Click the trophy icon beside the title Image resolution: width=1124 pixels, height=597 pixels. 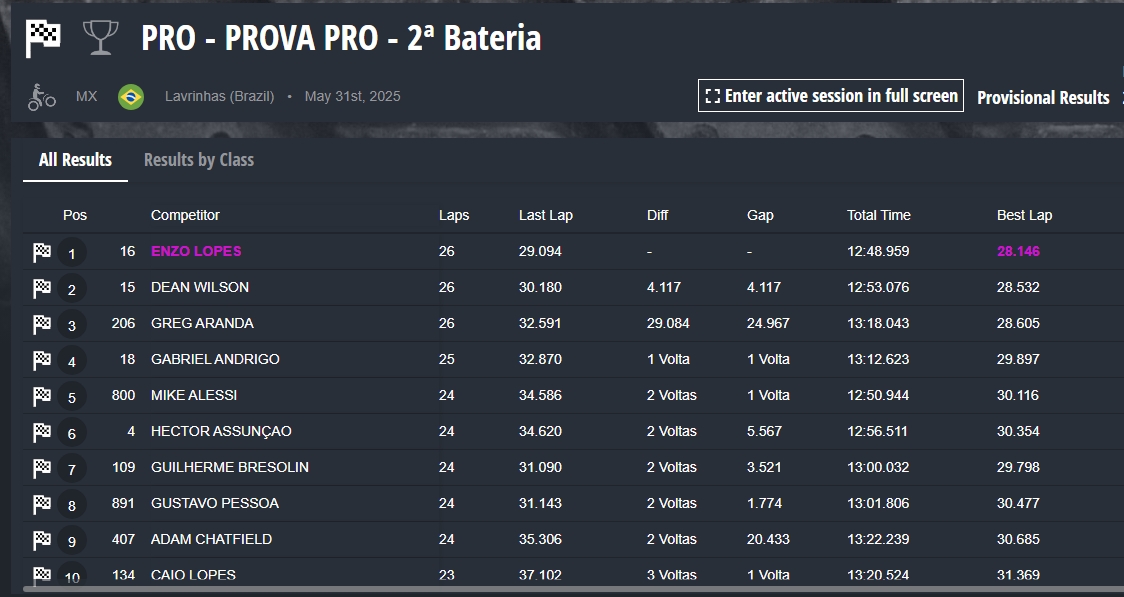(100, 37)
